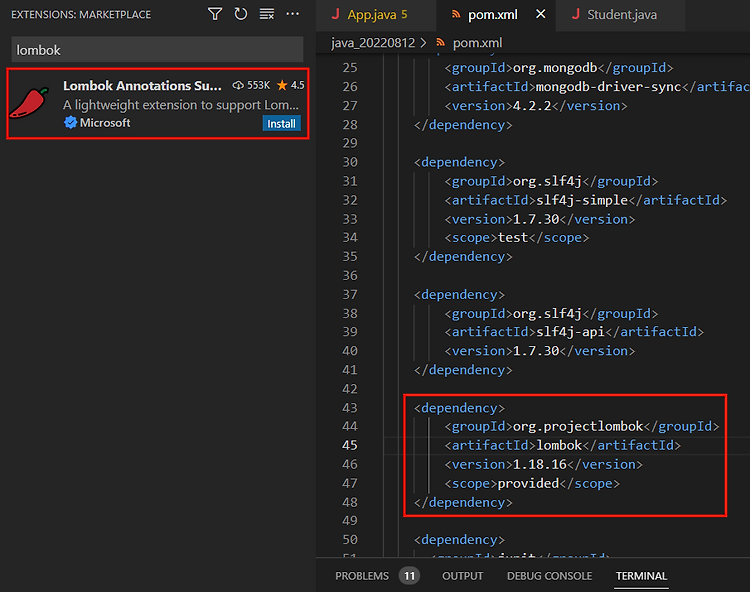Open the extensions views more actions menu

(292, 14)
